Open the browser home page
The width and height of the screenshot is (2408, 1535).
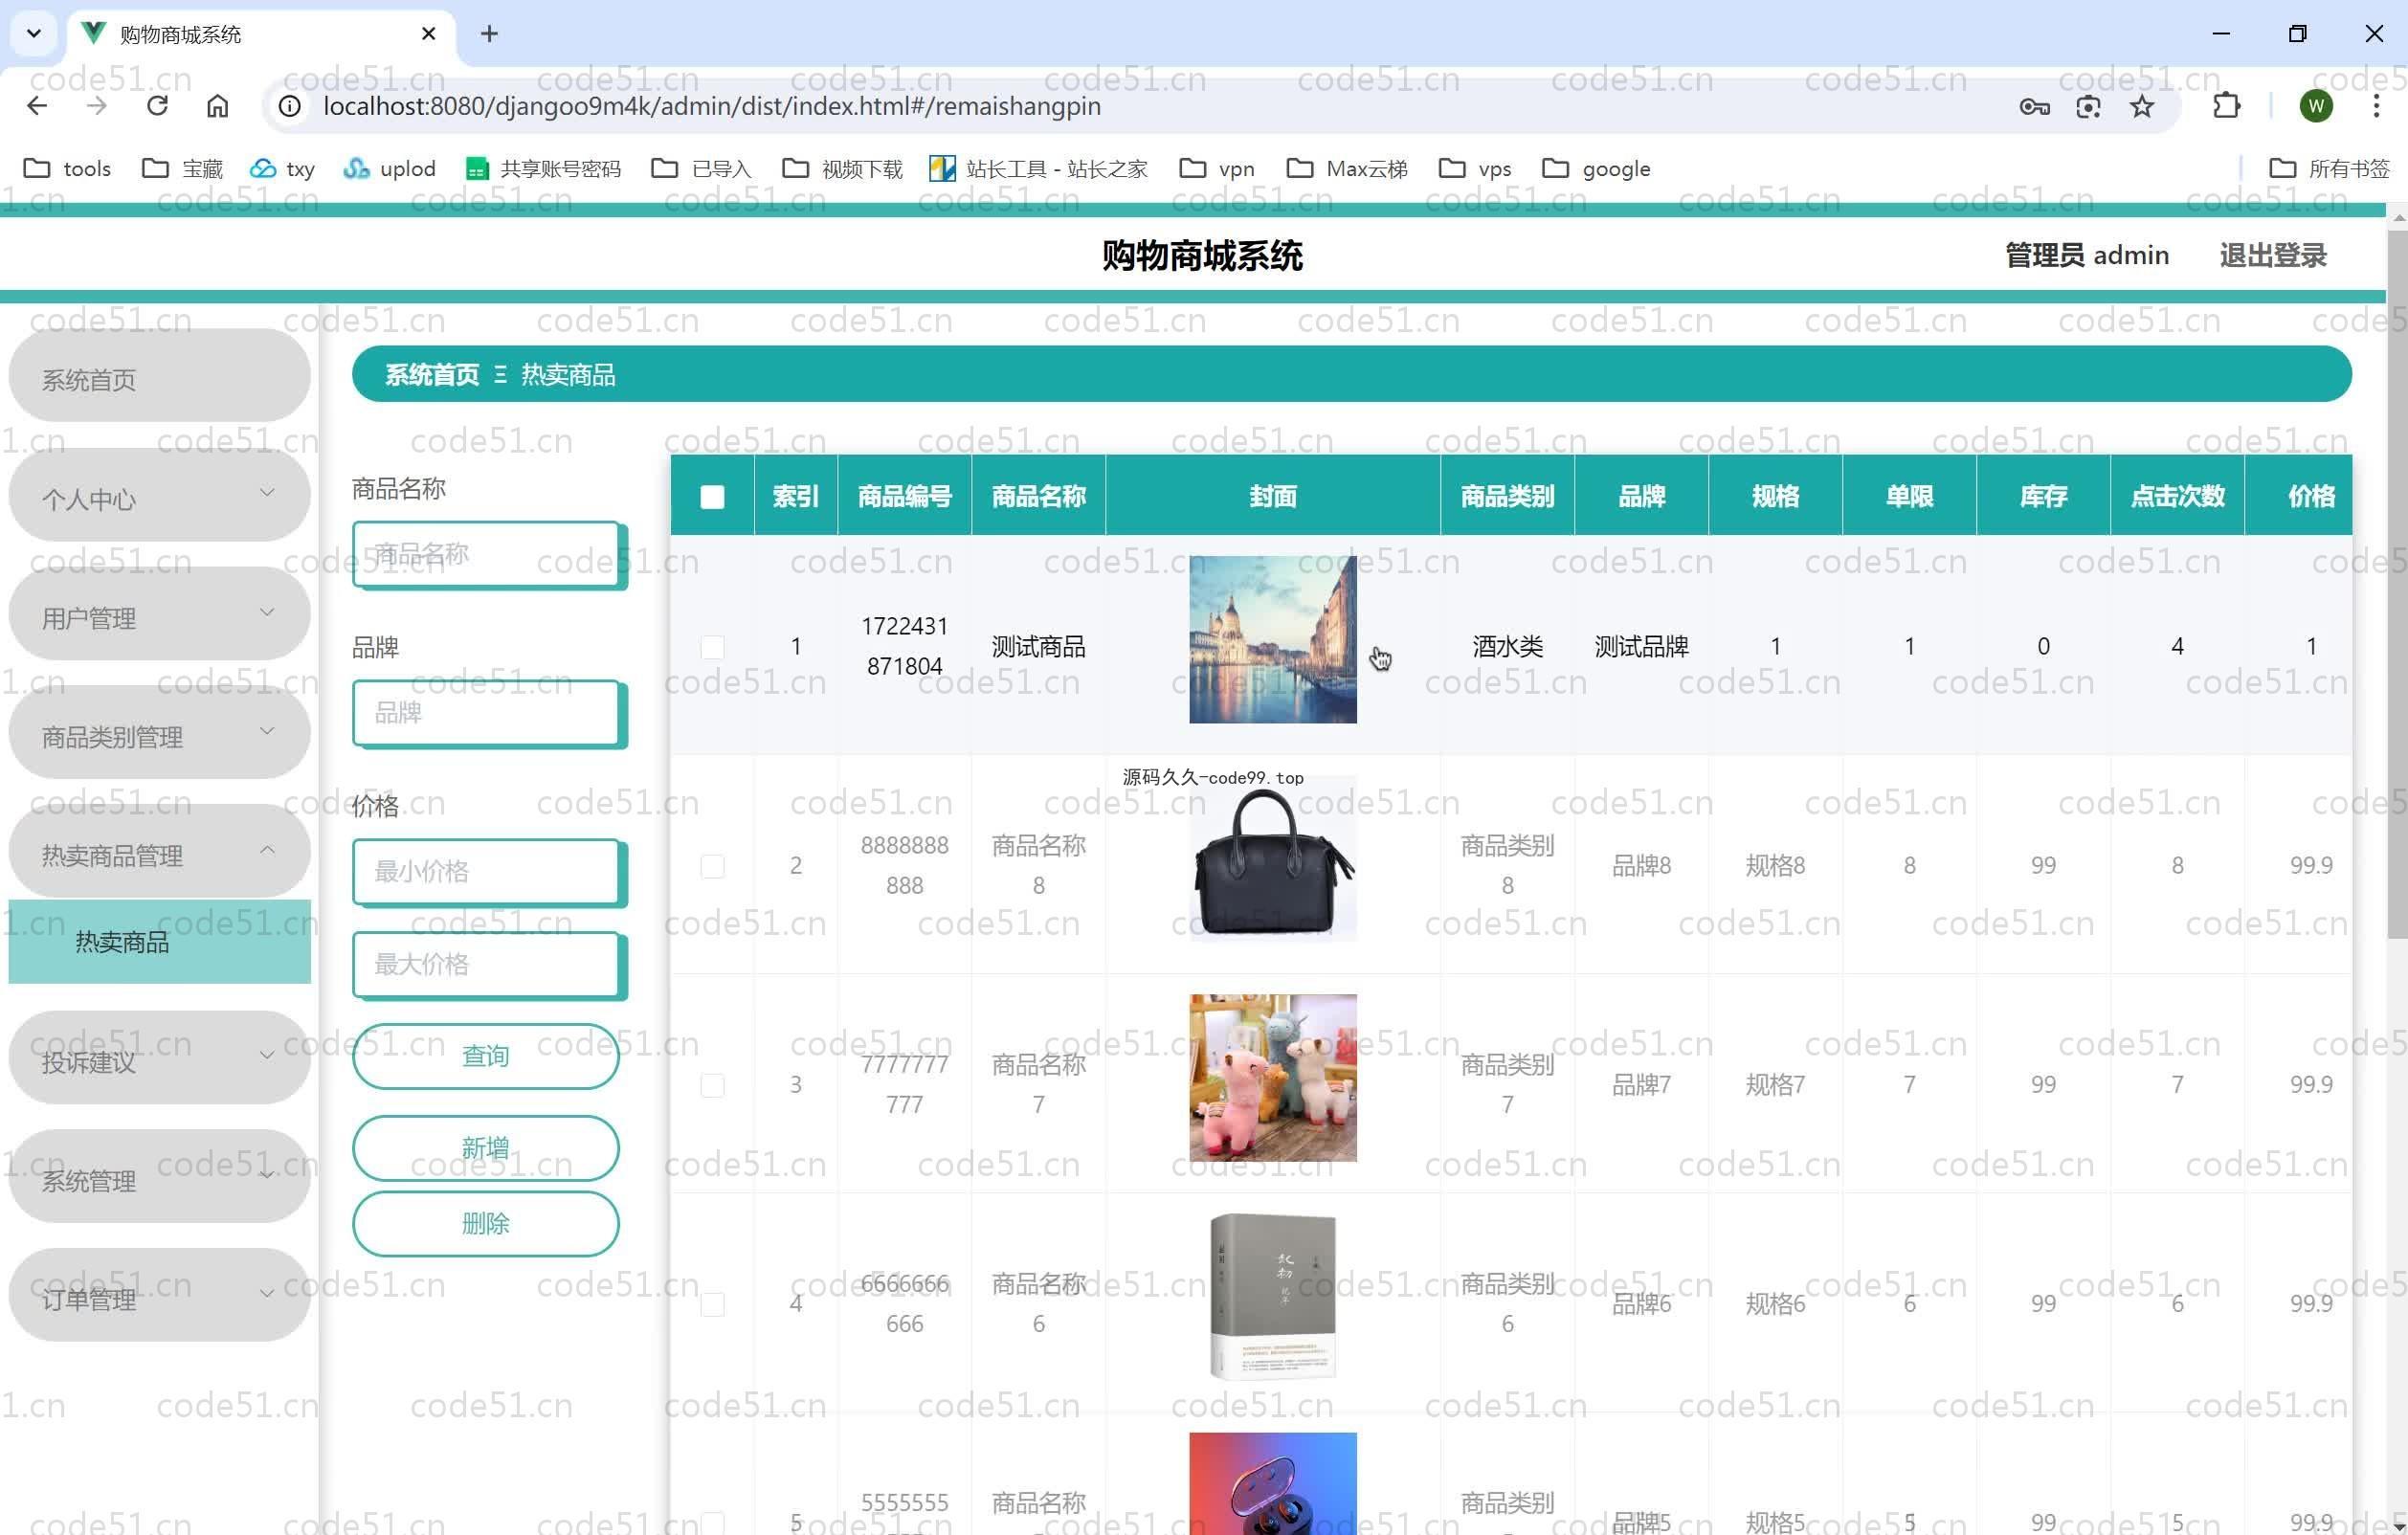click(217, 106)
